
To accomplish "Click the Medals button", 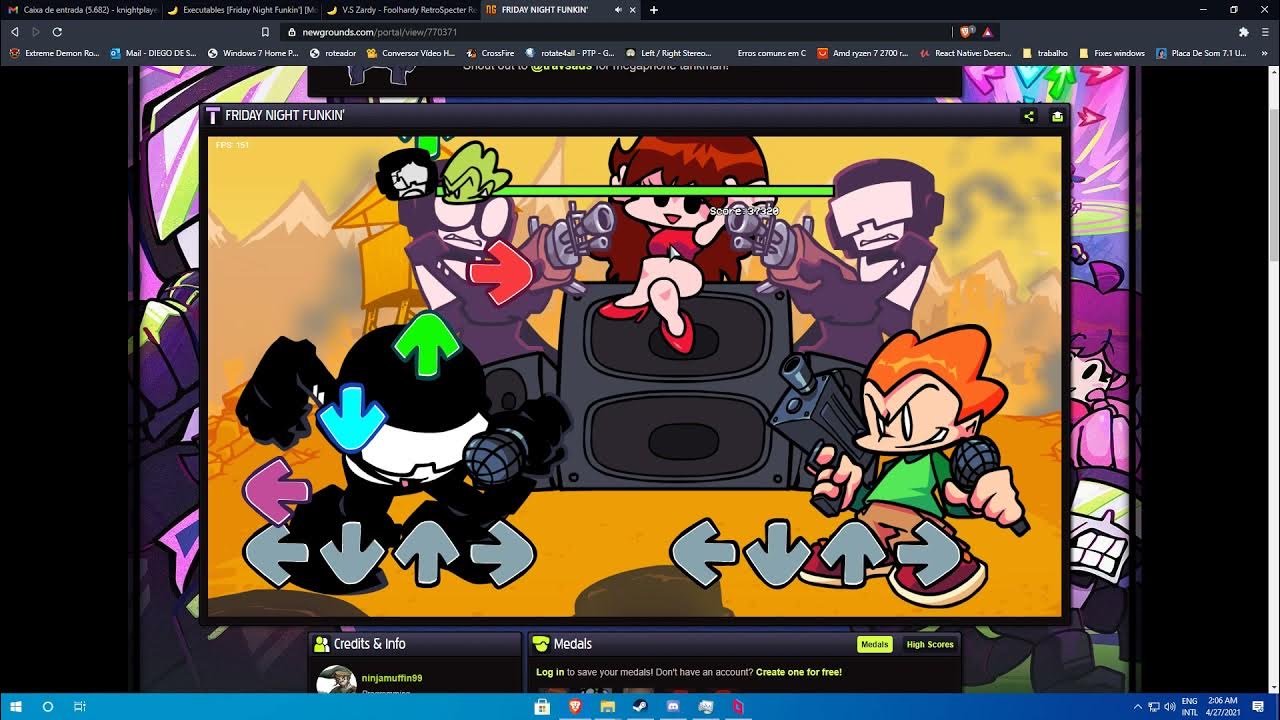I will pos(875,644).
